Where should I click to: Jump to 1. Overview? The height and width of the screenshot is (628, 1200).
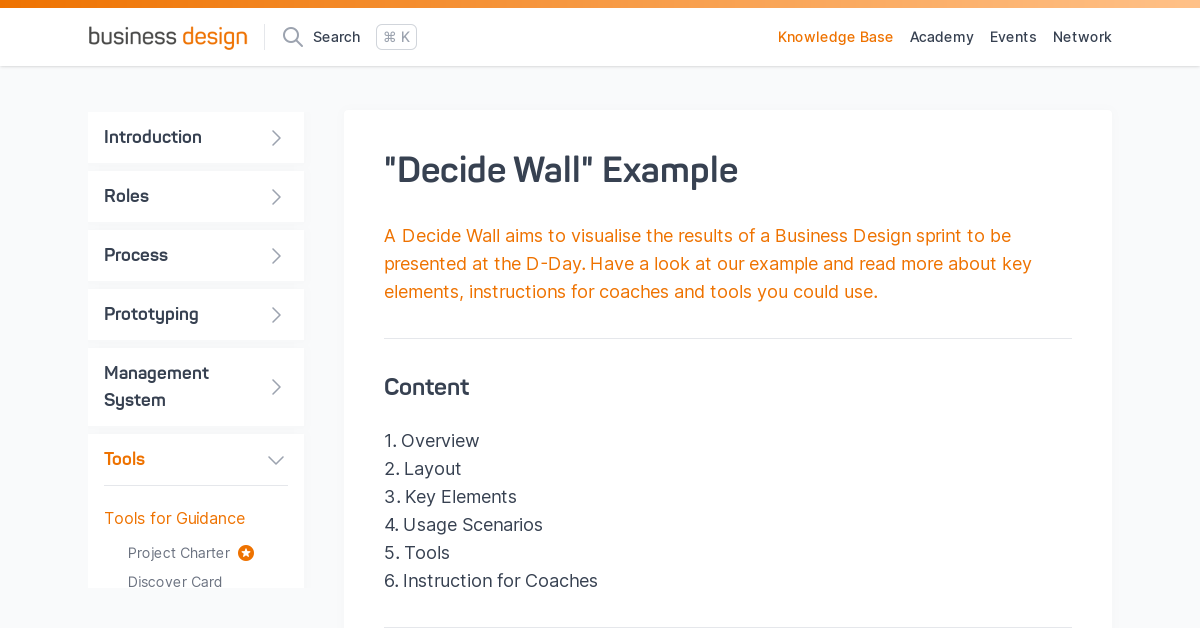(432, 441)
